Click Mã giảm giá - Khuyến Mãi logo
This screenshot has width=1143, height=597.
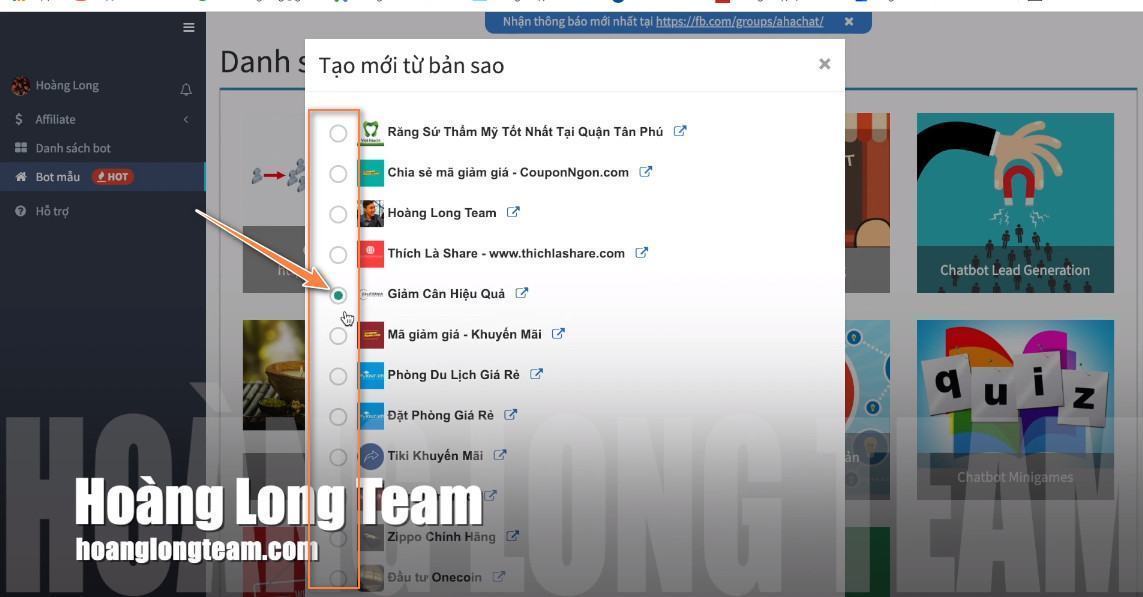pyautogui.click(x=371, y=335)
